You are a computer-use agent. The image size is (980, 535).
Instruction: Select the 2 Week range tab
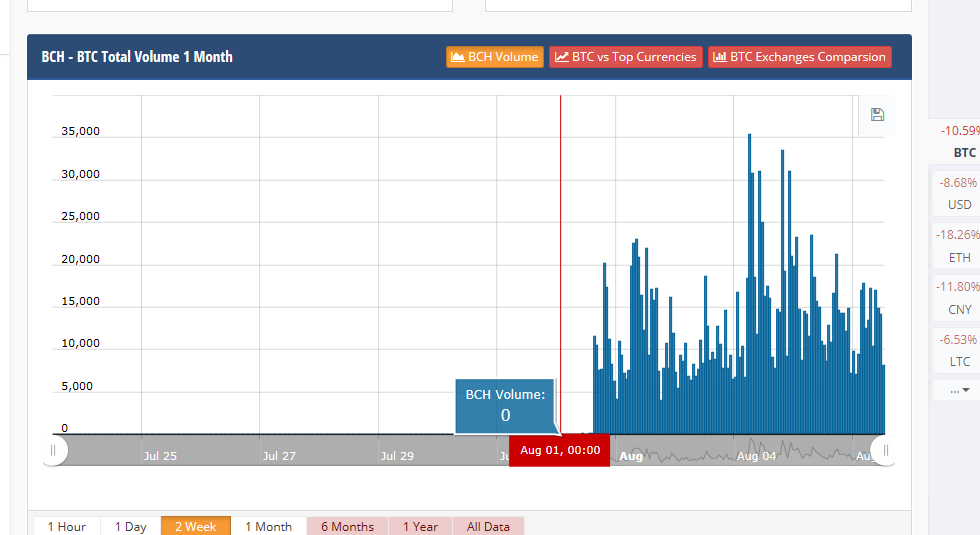pos(196,526)
